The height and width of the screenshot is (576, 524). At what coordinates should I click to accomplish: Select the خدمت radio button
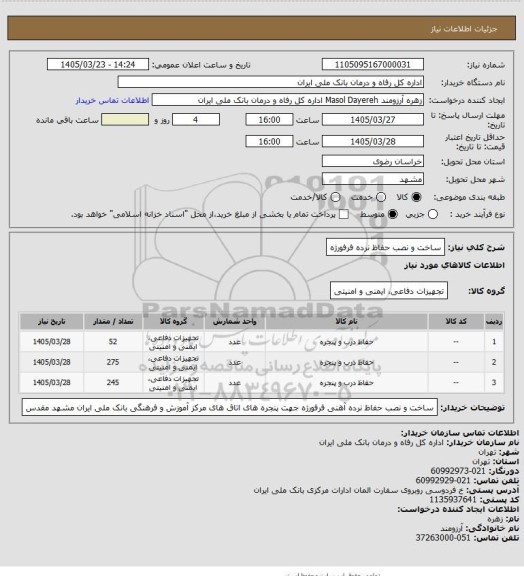click(381, 197)
